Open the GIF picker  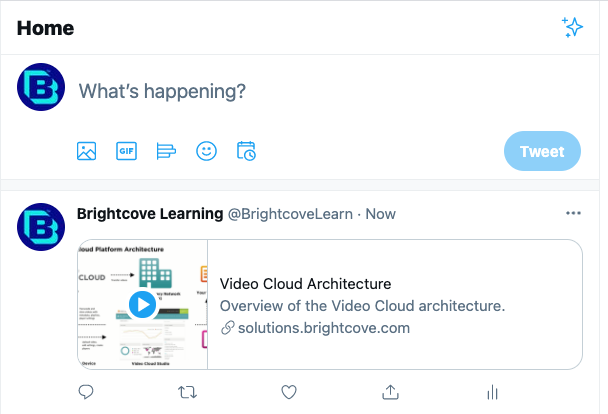tap(126, 151)
